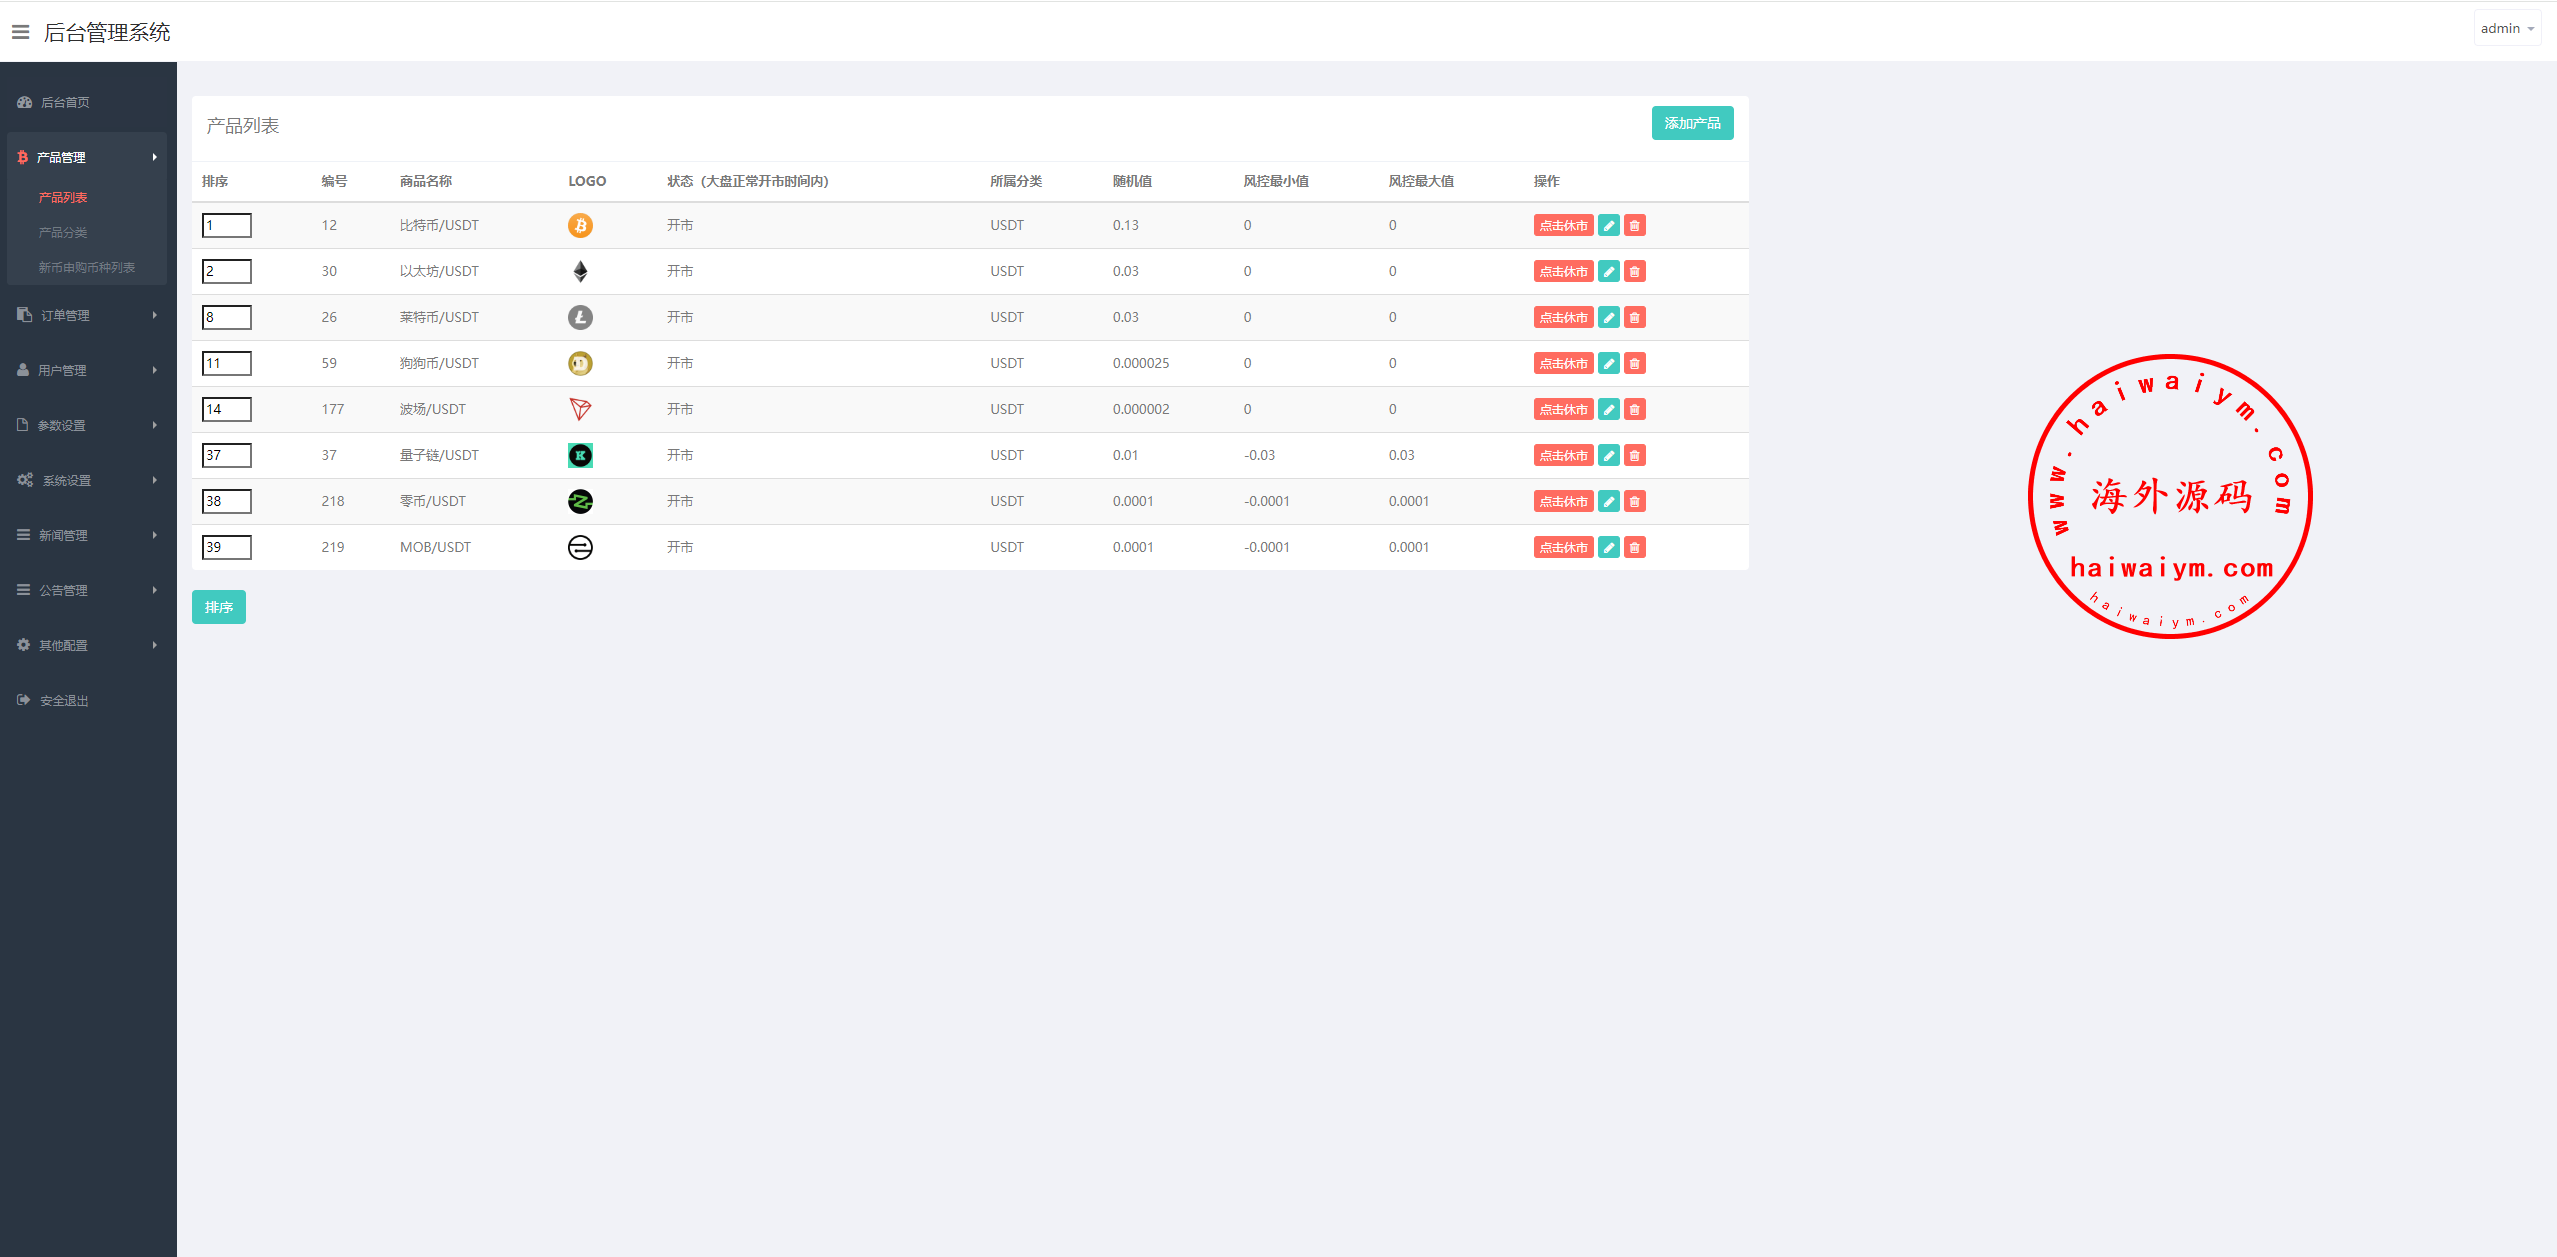Screen dimensions: 2557x1257
Task: Click the delete trash icon for MOB/USDT
Action: 1634,548
